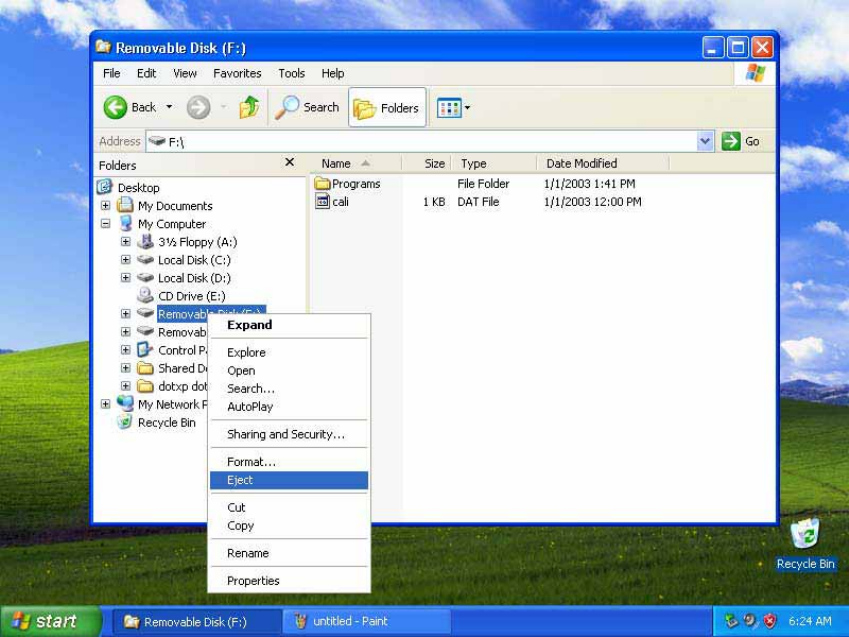Image resolution: width=849 pixels, height=637 pixels.
Task: Select Desktop in the folder tree
Action: pyautogui.click(x=138, y=187)
